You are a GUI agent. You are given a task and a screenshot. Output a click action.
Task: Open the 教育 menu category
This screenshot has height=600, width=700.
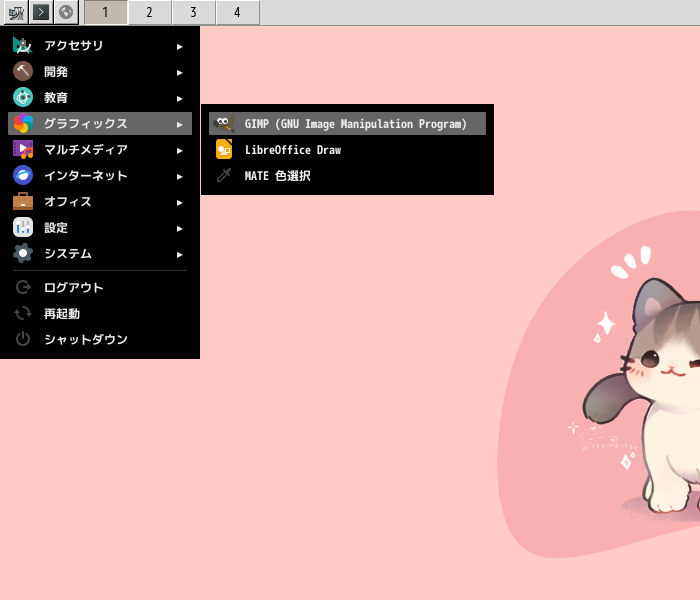[100, 98]
